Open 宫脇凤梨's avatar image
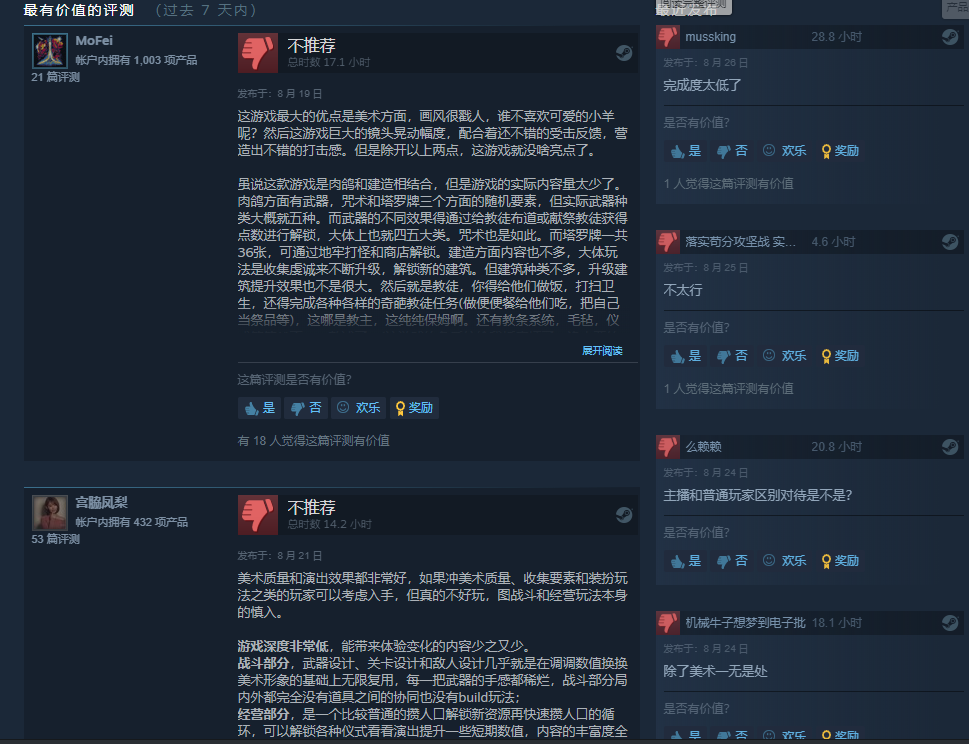This screenshot has width=969, height=744. click(49, 513)
